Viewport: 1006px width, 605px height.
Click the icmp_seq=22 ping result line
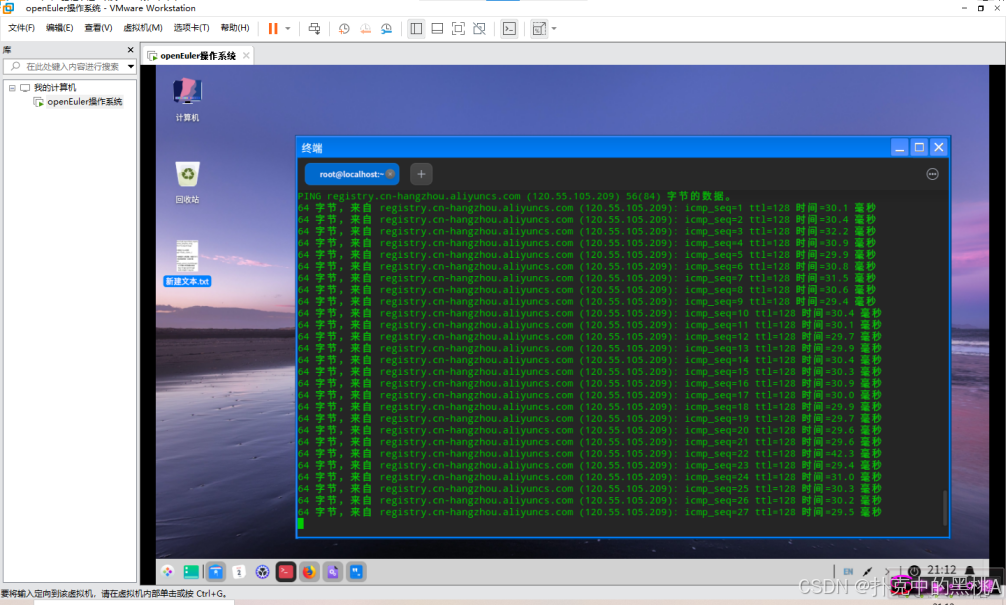coord(589,454)
